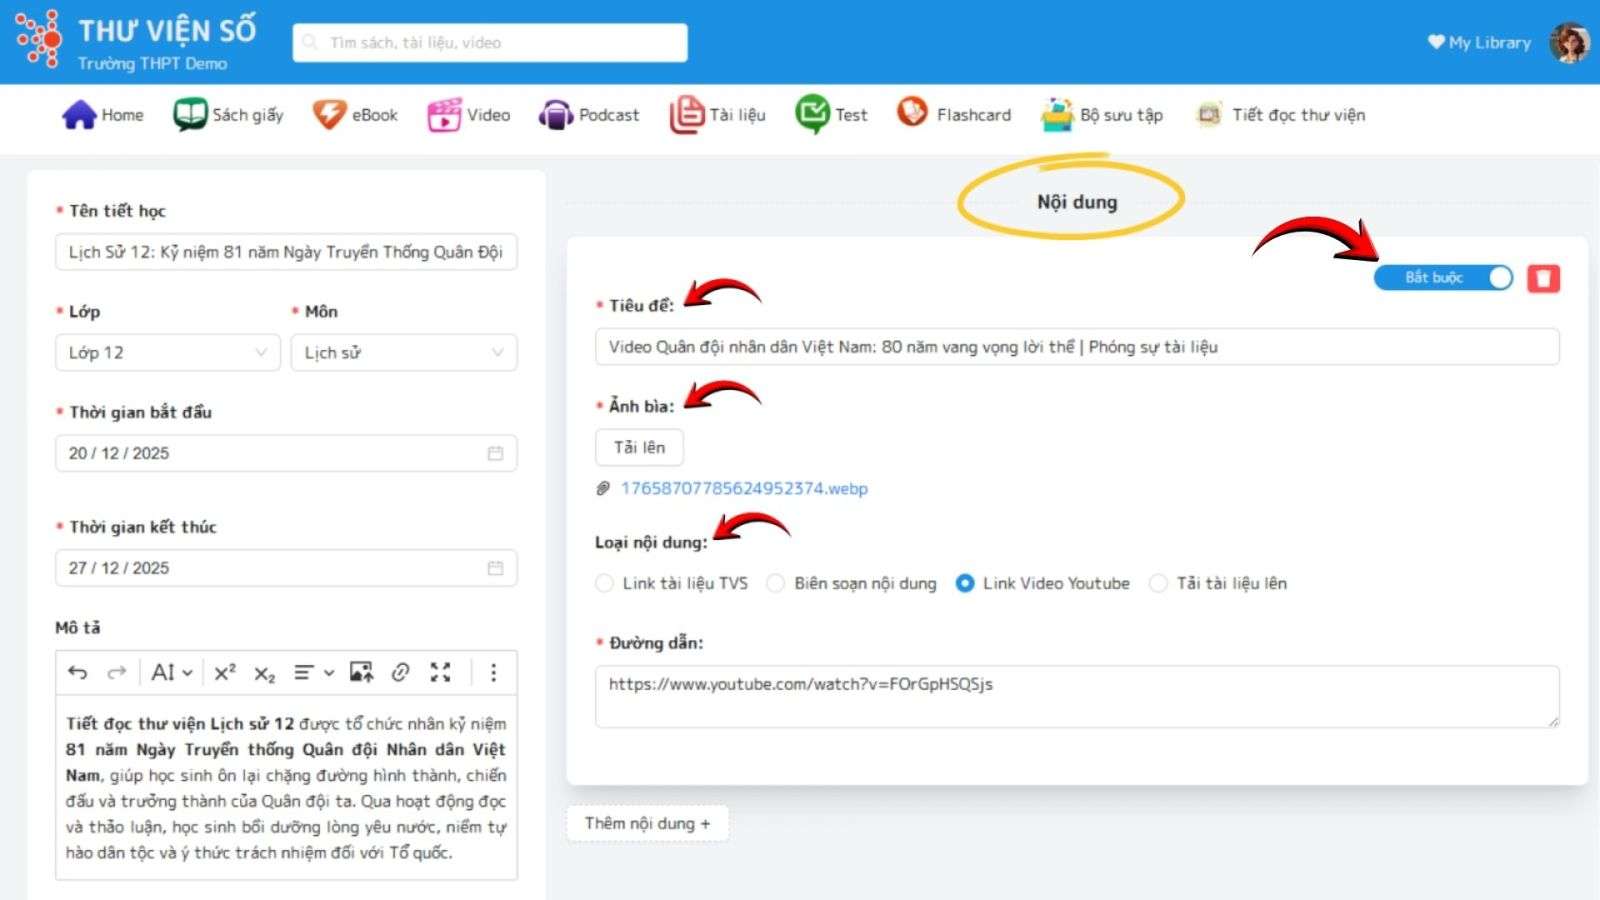
Task: Choose the Tải tài liệu lên radio option
Action: [1158, 583]
